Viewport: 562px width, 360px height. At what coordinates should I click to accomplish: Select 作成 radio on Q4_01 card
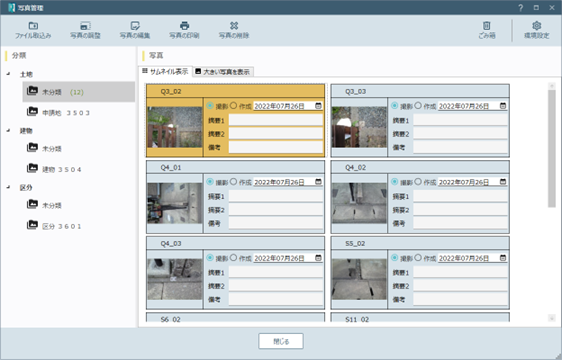coord(234,182)
